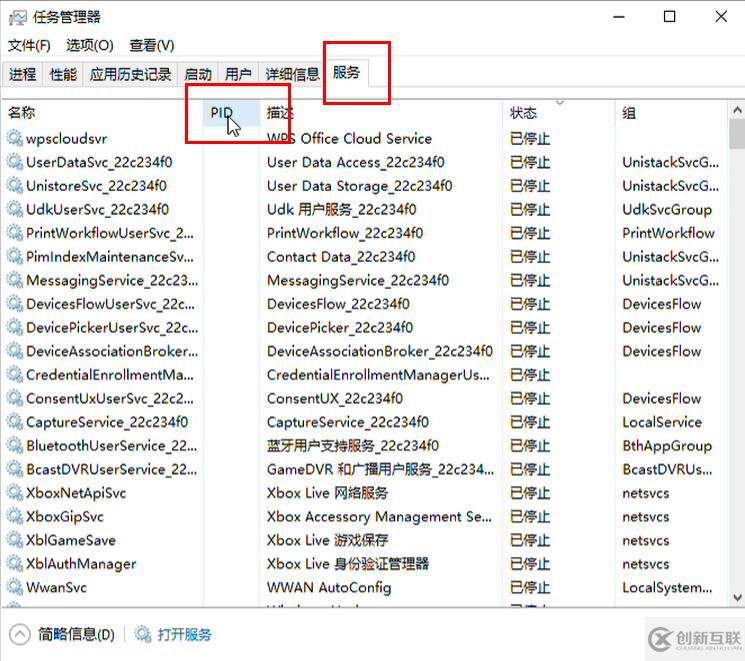Click gear icon beside XboxGipSvc
The width and height of the screenshot is (745, 661).
(x=15, y=517)
